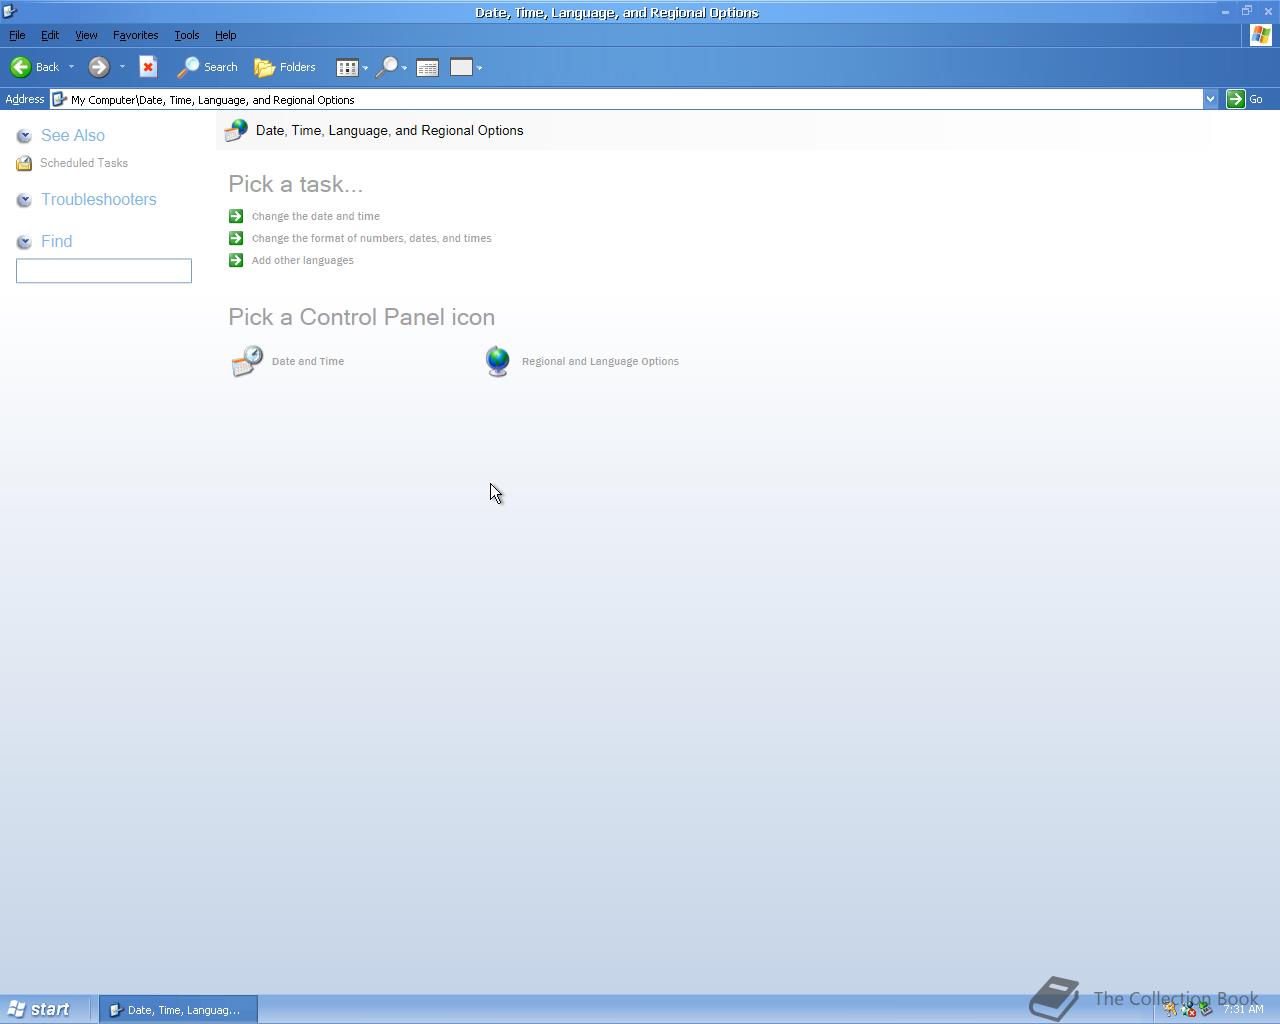The height and width of the screenshot is (1024, 1280).
Task: Click the Find text input box
Action: (104, 271)
